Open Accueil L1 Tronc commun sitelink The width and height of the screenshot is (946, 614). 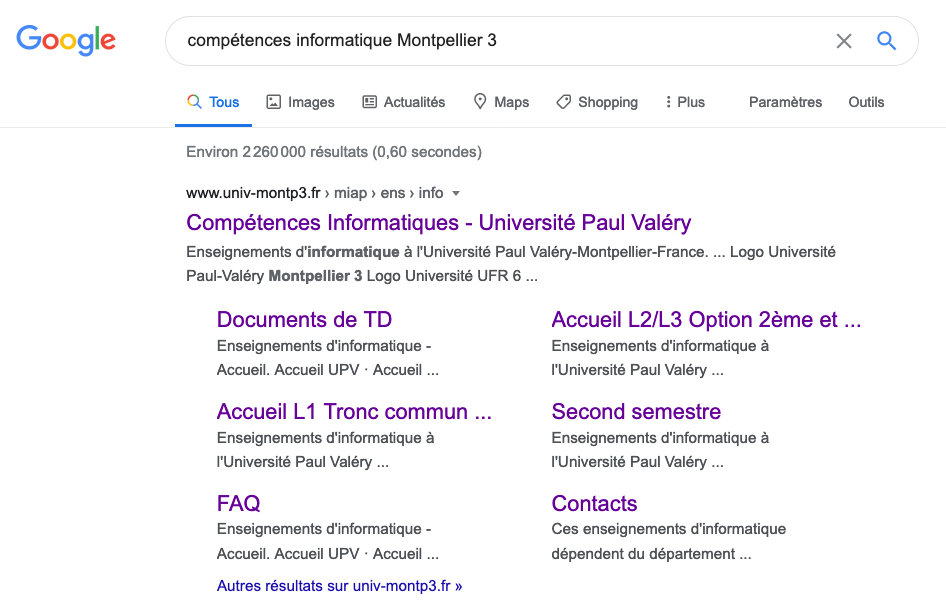(354, 411)
